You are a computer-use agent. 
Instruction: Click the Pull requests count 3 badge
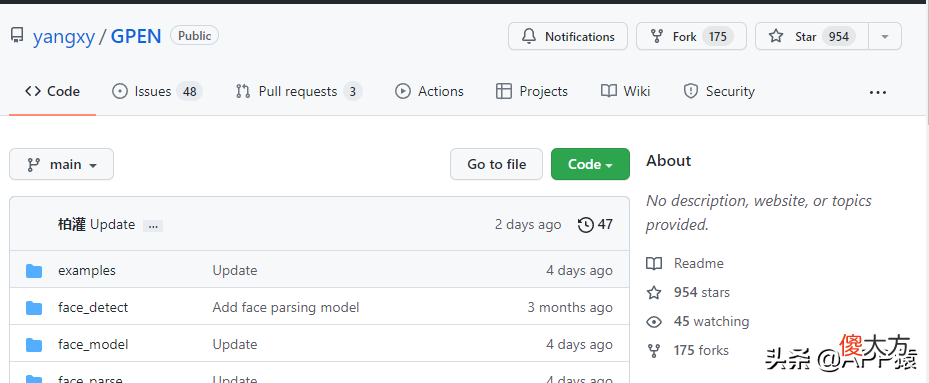point(353,91)
